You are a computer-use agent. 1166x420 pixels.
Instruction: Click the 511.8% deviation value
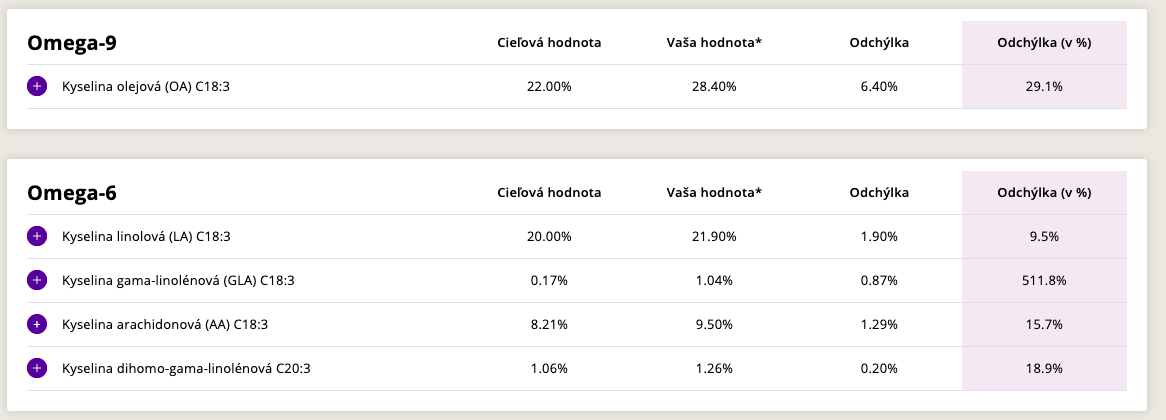(1044, 281)
